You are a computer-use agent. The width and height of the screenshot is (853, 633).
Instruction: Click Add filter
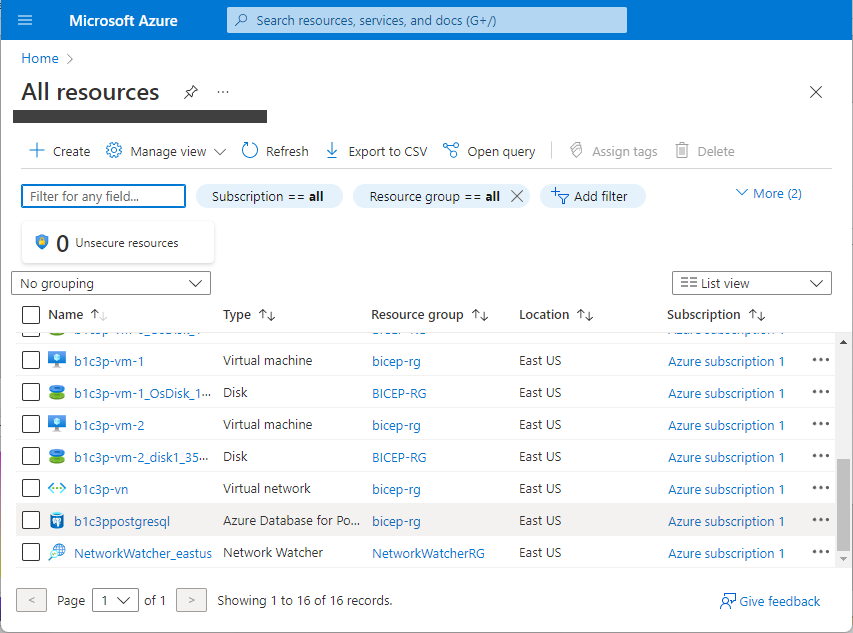[x=592, y=196]
